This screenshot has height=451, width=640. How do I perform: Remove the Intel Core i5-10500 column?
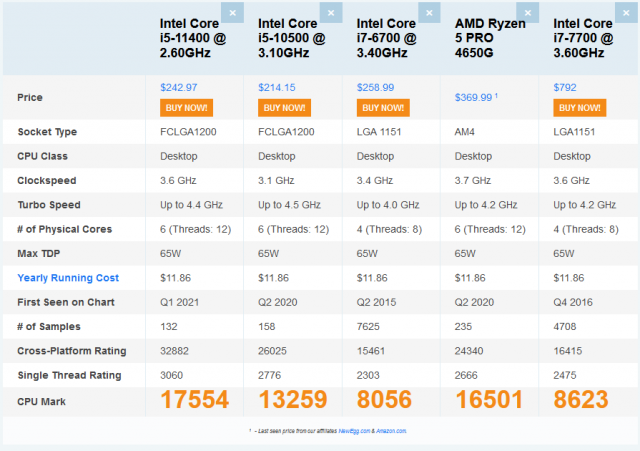(331, 13)
